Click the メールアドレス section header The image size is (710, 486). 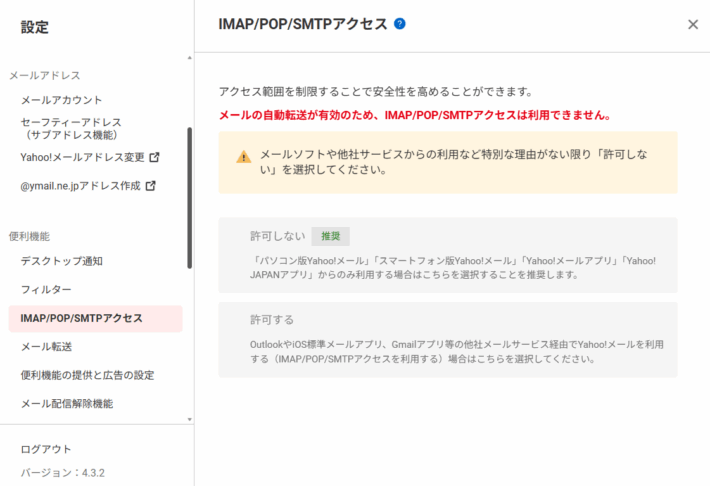click(45, 75)
